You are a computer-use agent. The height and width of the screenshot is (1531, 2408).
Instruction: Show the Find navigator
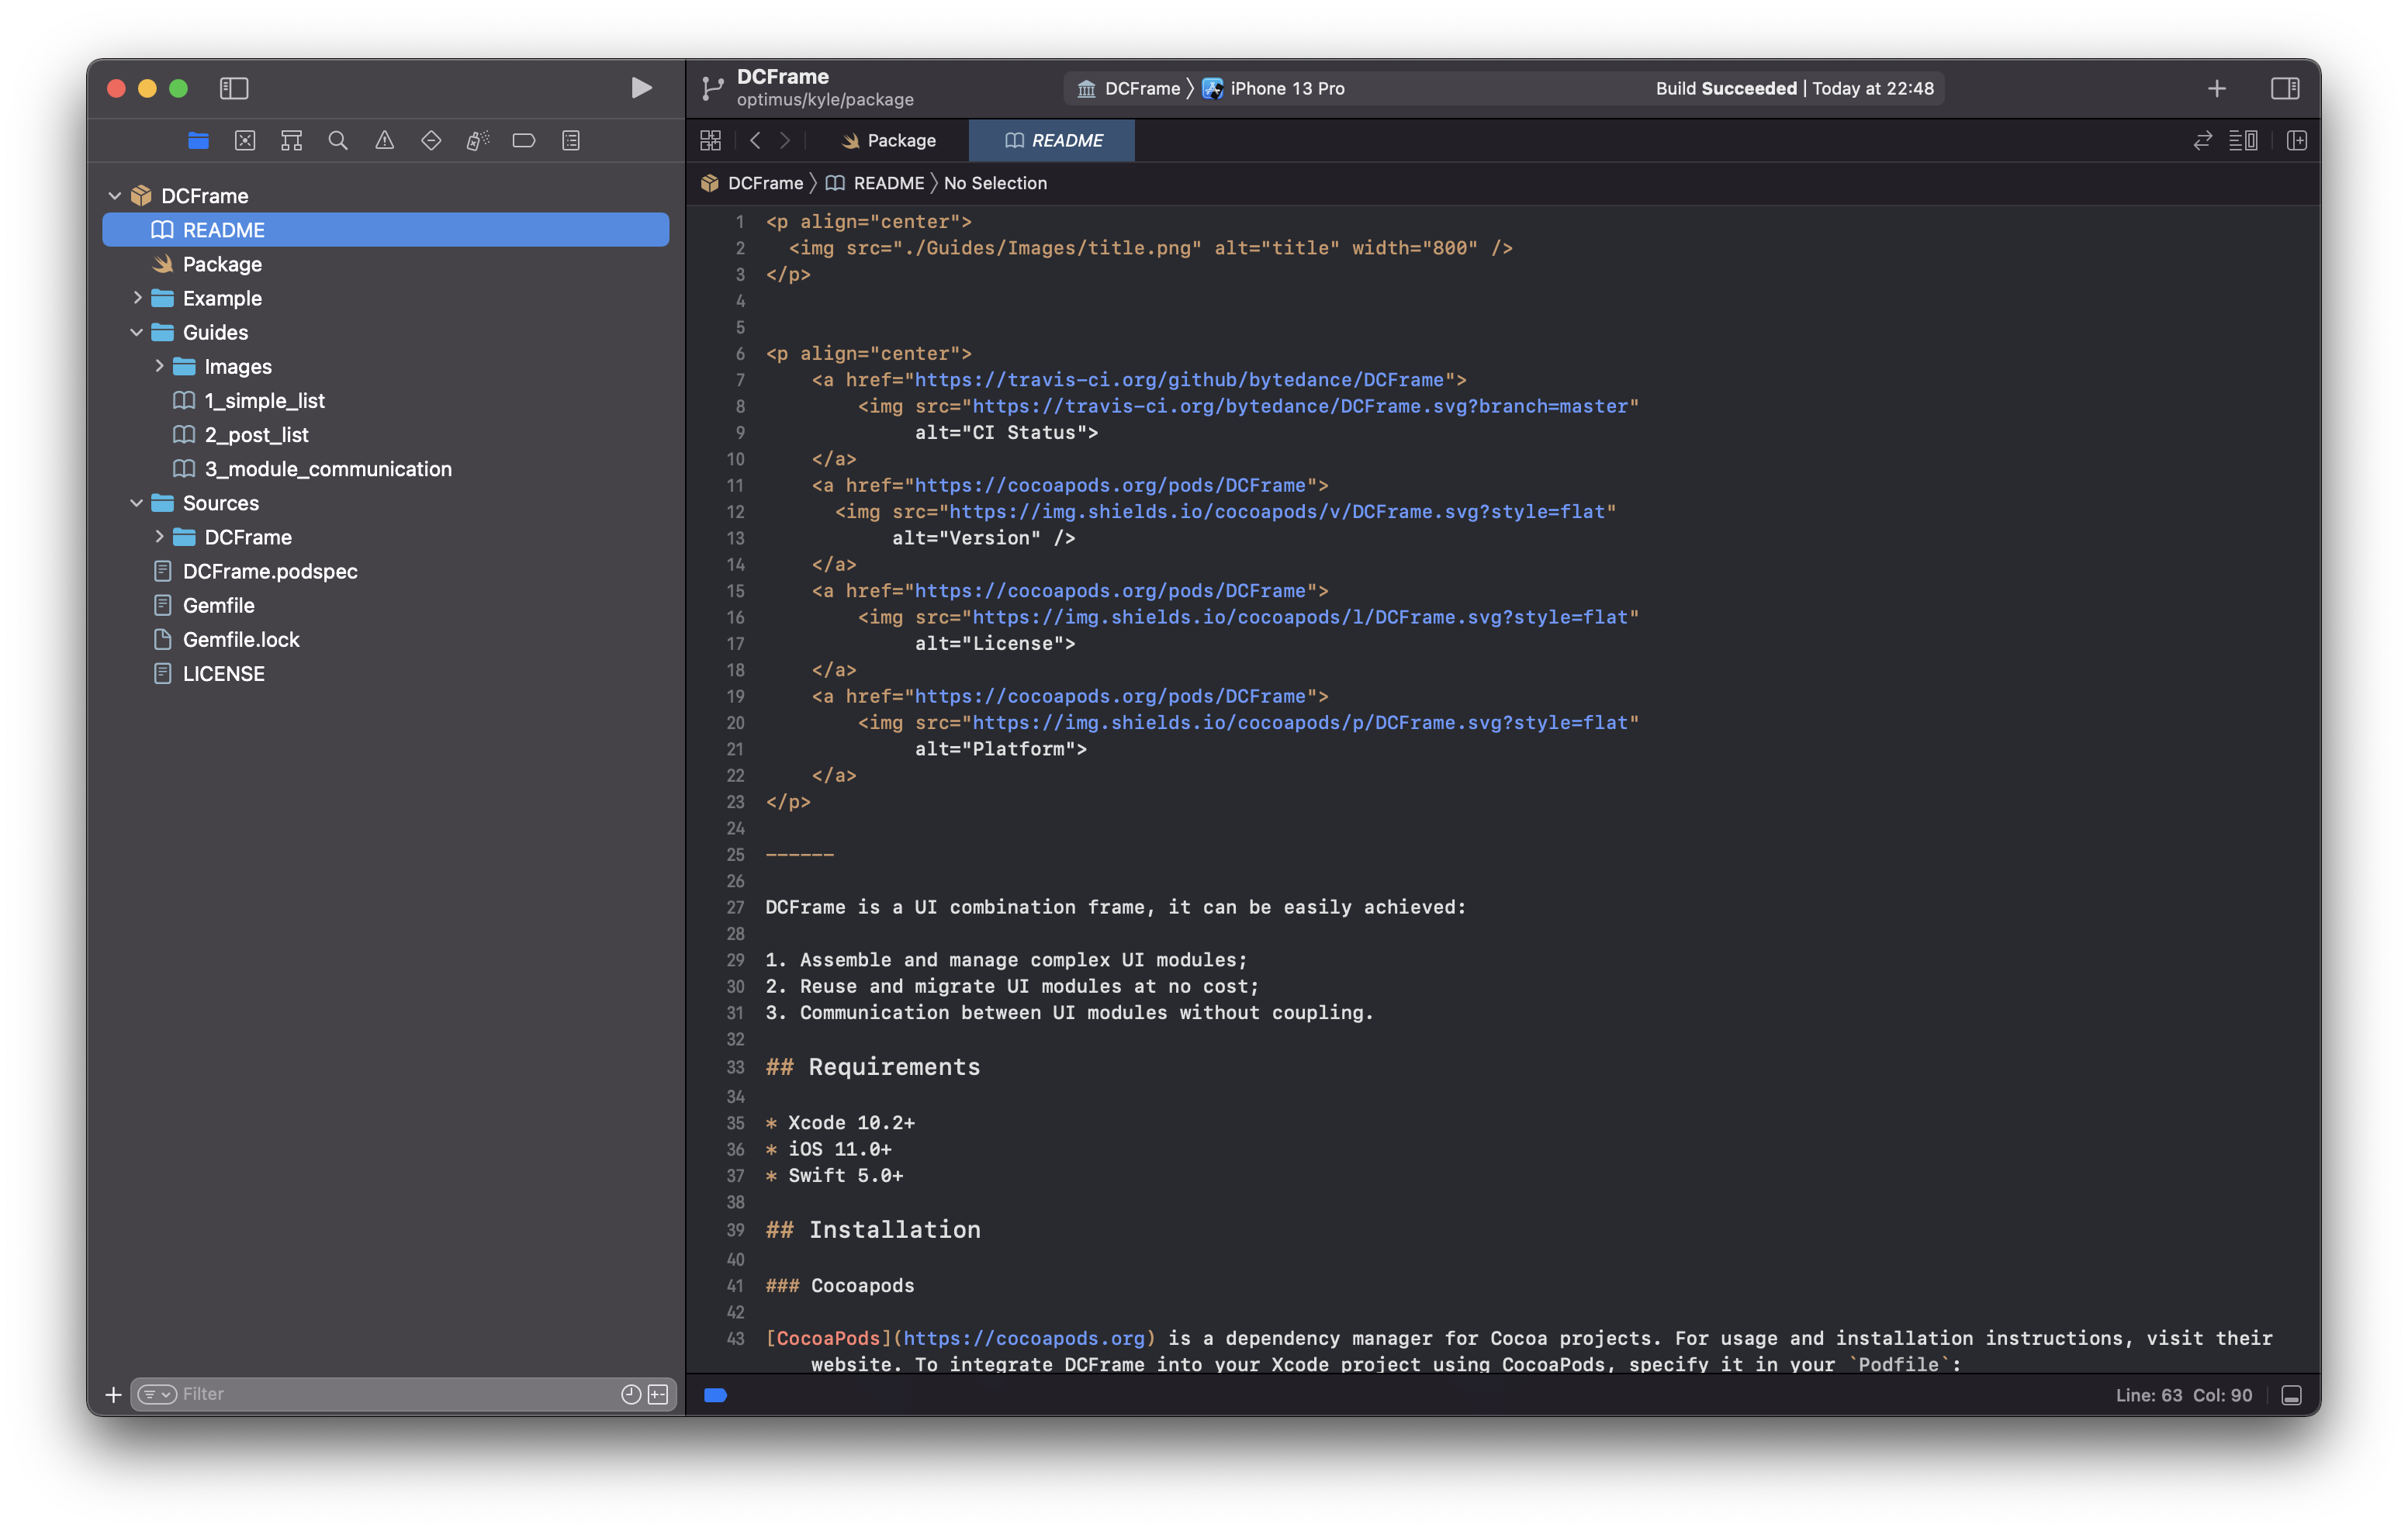pyautogui.click(x=338, y=140)
